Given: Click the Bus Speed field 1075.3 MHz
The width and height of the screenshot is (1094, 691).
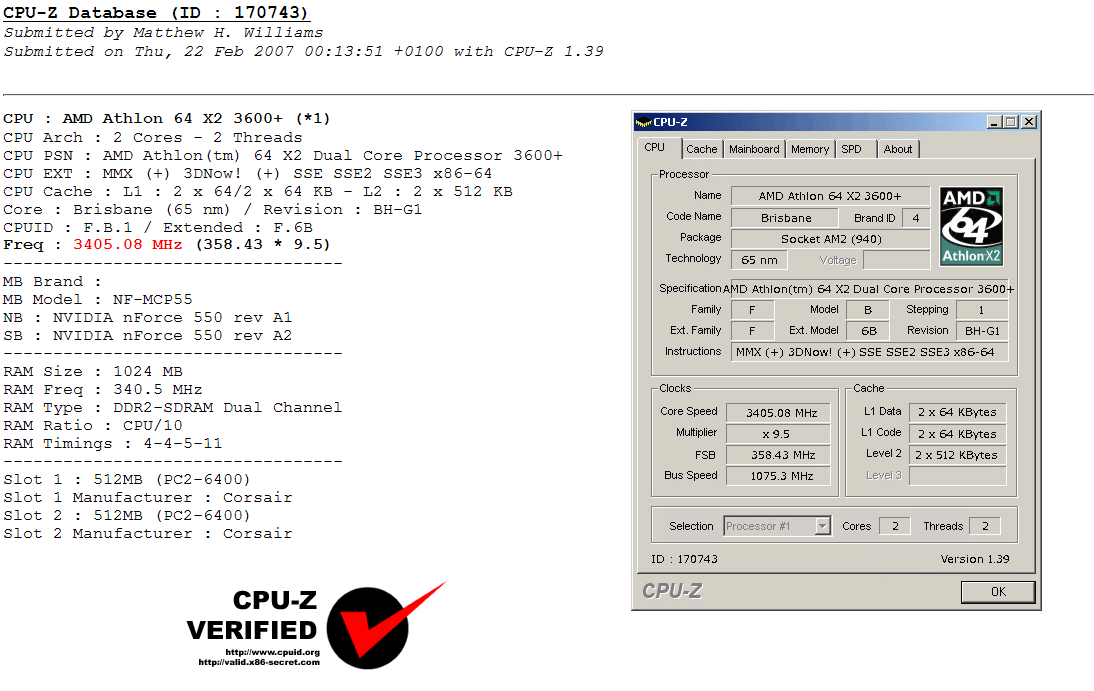Looking at the screenshot, I should click(779, 475).
